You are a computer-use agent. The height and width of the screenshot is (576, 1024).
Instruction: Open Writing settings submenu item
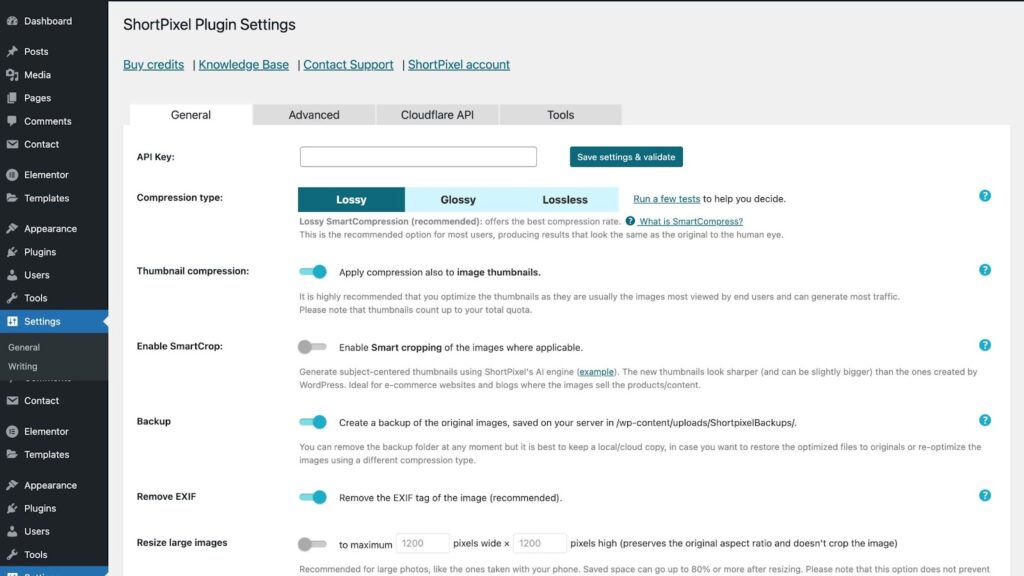(23, 367)
